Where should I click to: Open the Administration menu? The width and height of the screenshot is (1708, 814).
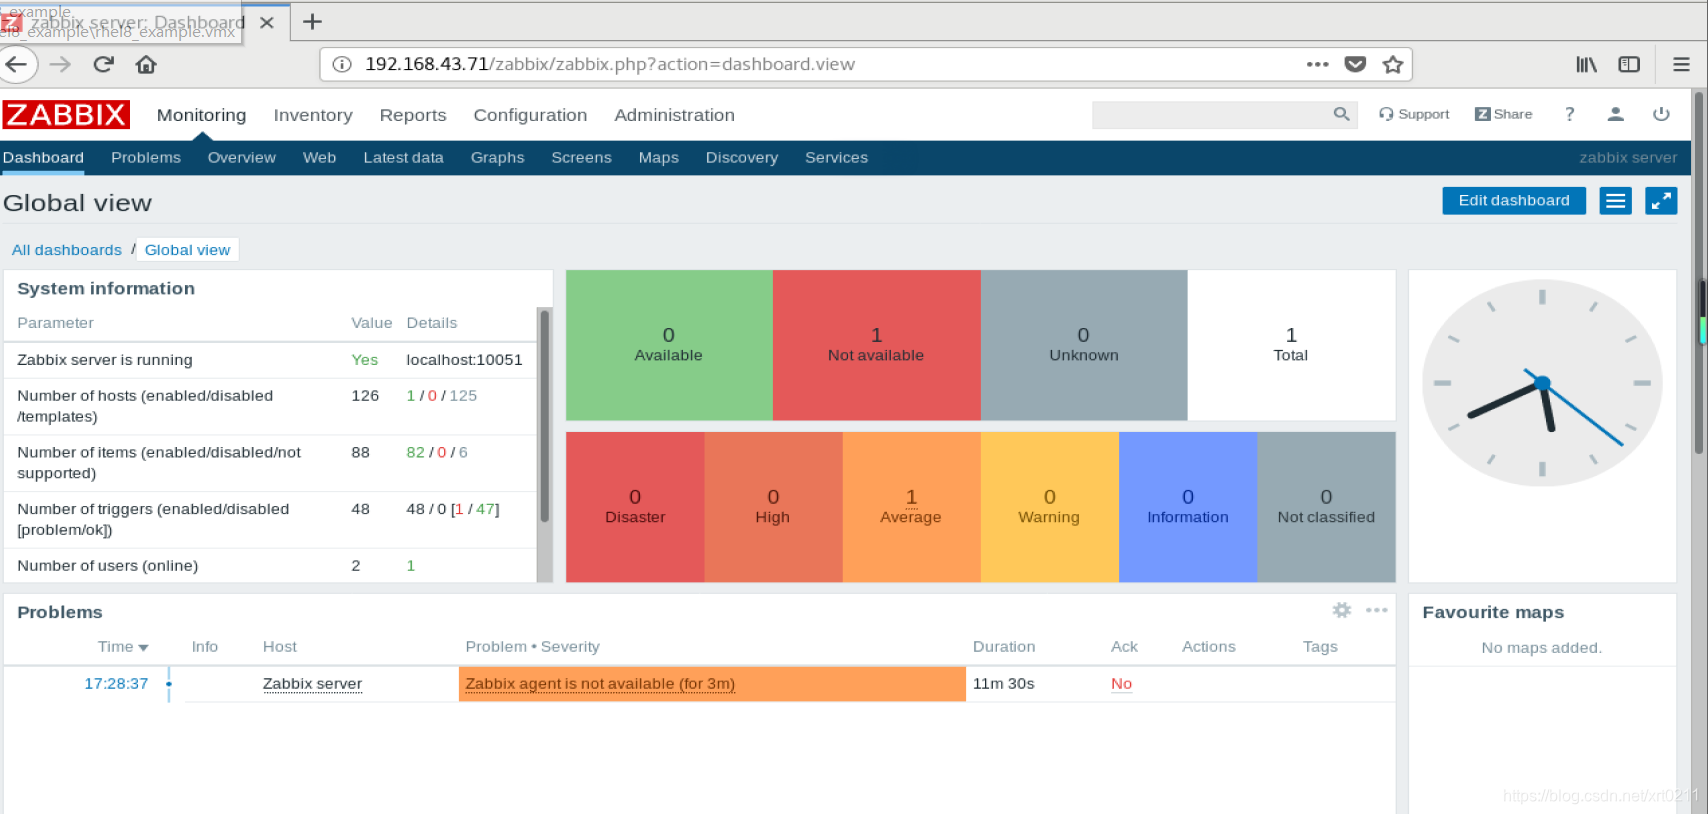click(x=674, y=115)
